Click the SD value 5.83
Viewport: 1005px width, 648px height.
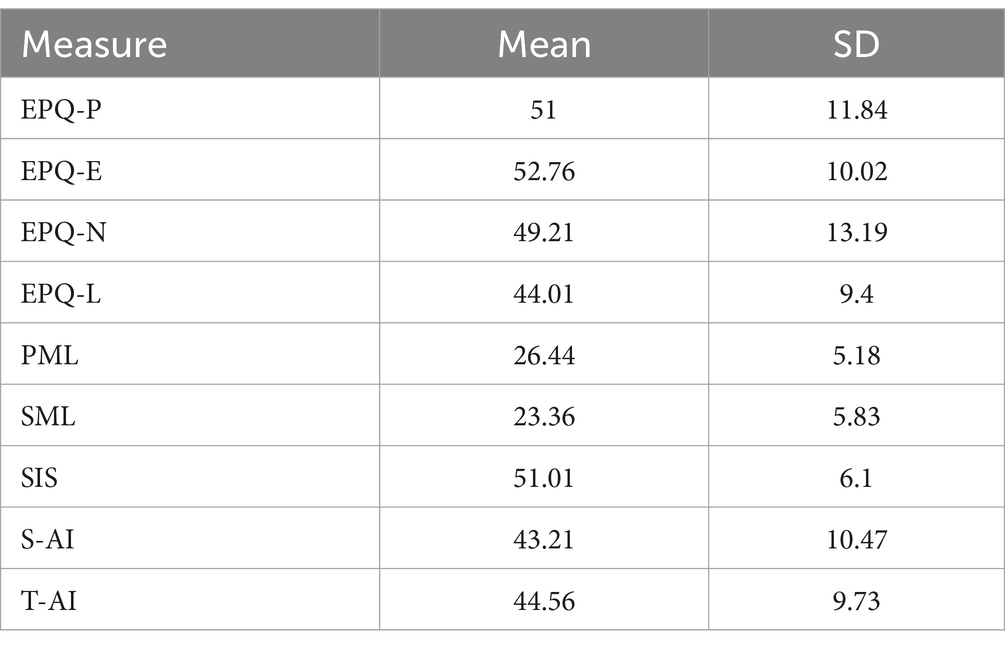[856, 417]
